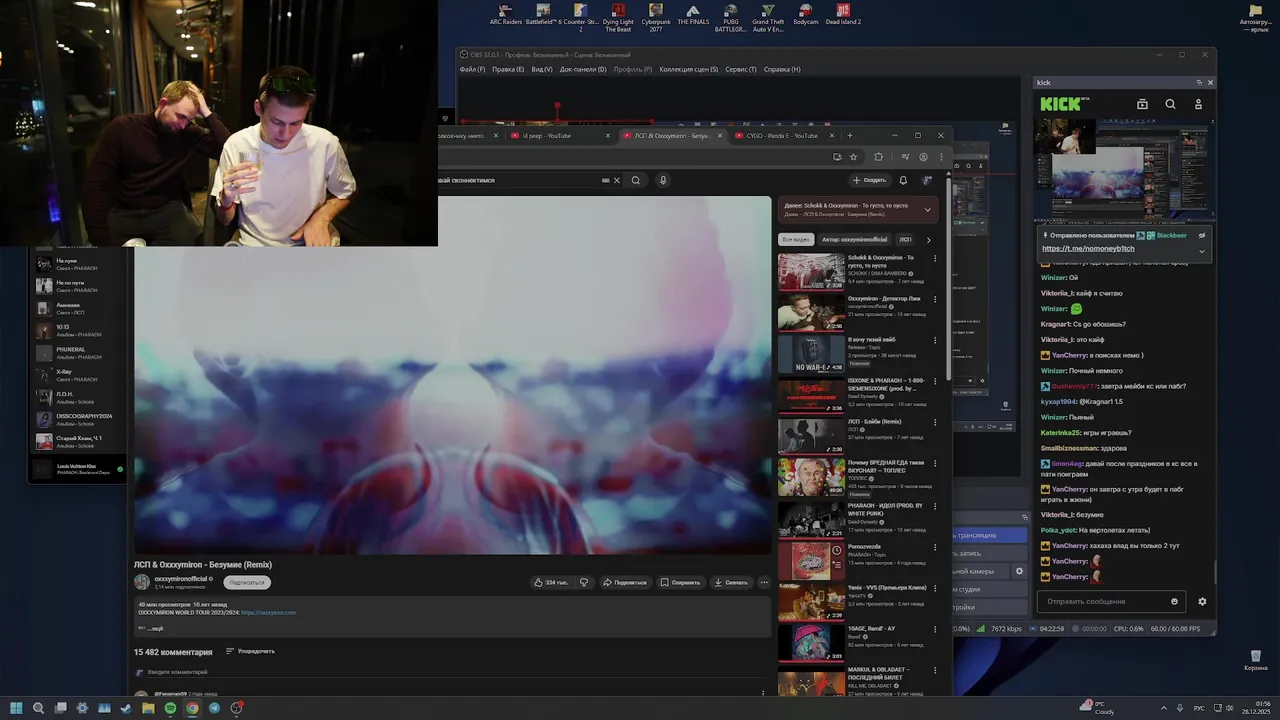This screenshot has width=1280, height=720.
Task: Click the YouTube search text field
Action: (520, 181)
